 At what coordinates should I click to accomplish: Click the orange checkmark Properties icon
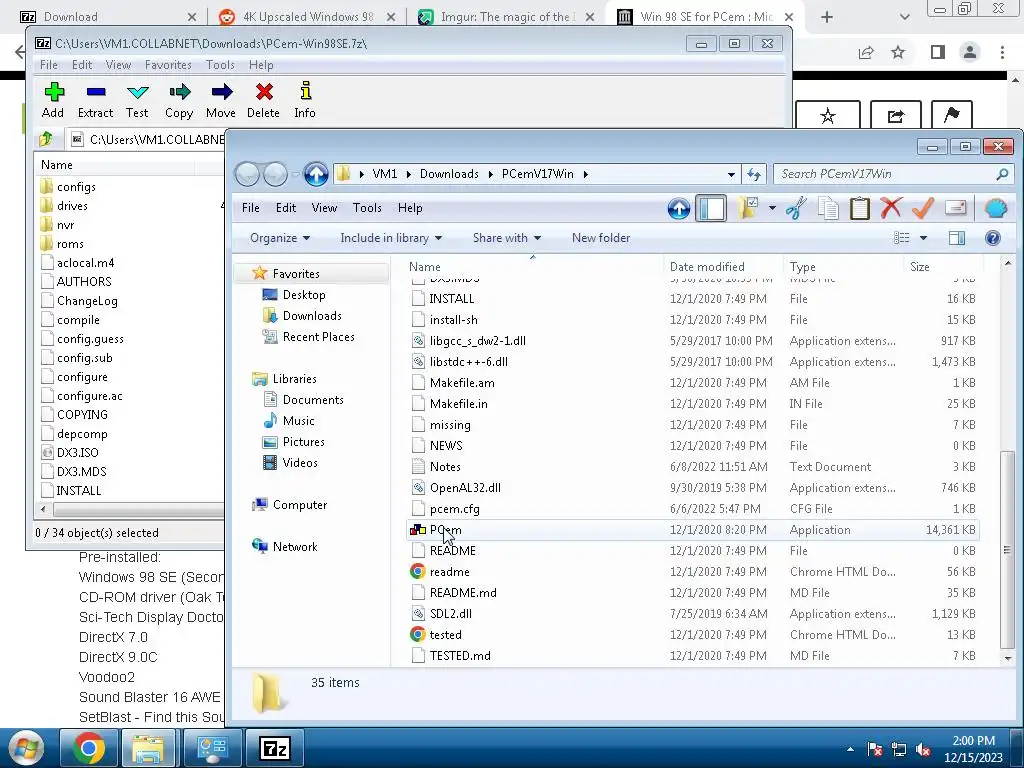point(923,208)
